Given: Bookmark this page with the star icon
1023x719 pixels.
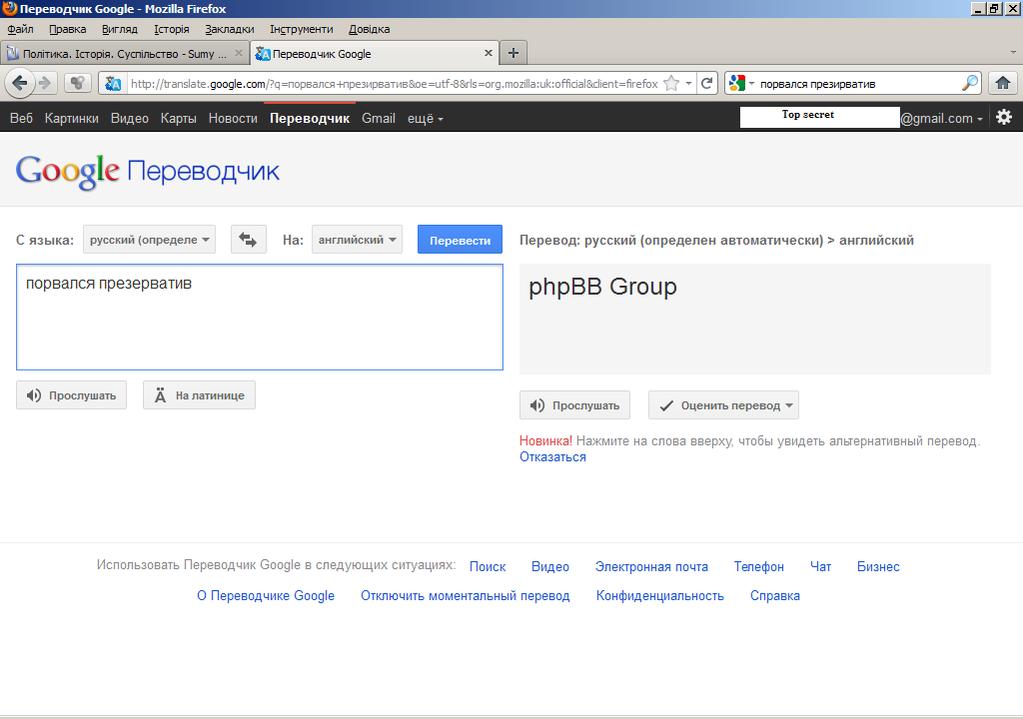Looking at the screenshot, I should tap(671, 84).
